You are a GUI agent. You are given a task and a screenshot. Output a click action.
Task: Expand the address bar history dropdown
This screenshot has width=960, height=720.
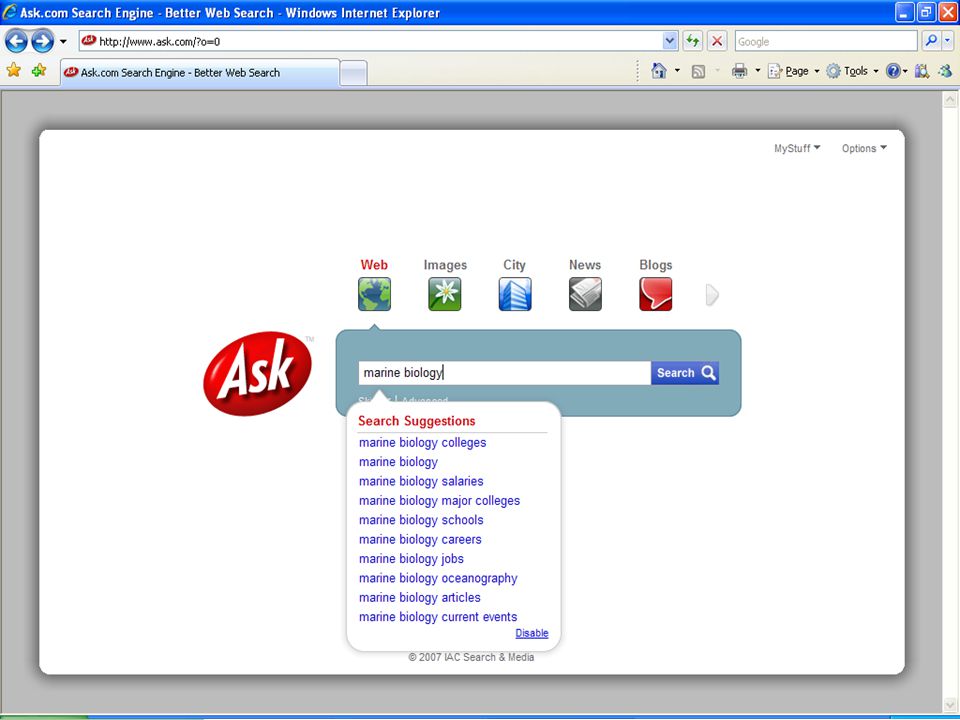(x=670, y=42)
